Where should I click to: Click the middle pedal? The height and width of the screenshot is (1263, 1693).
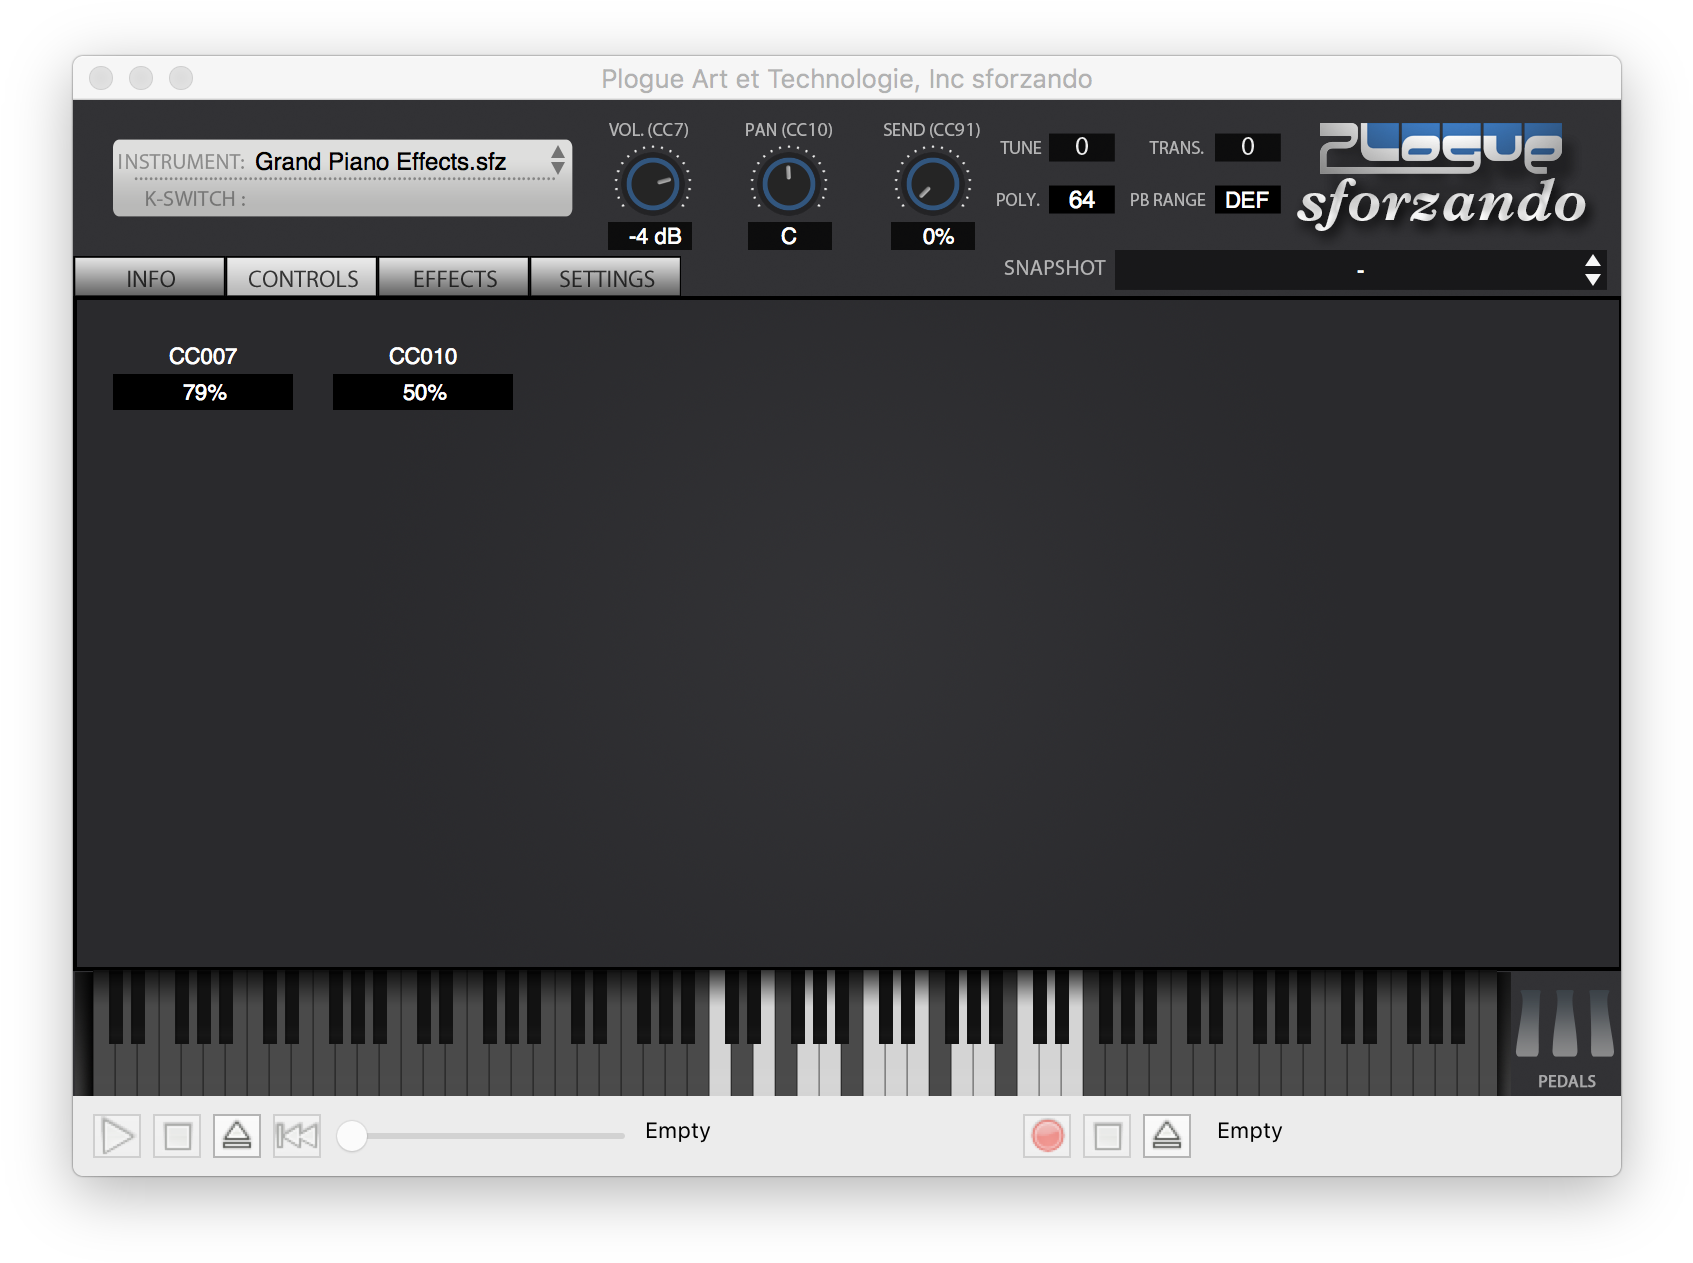(x=1565, y=1023)
